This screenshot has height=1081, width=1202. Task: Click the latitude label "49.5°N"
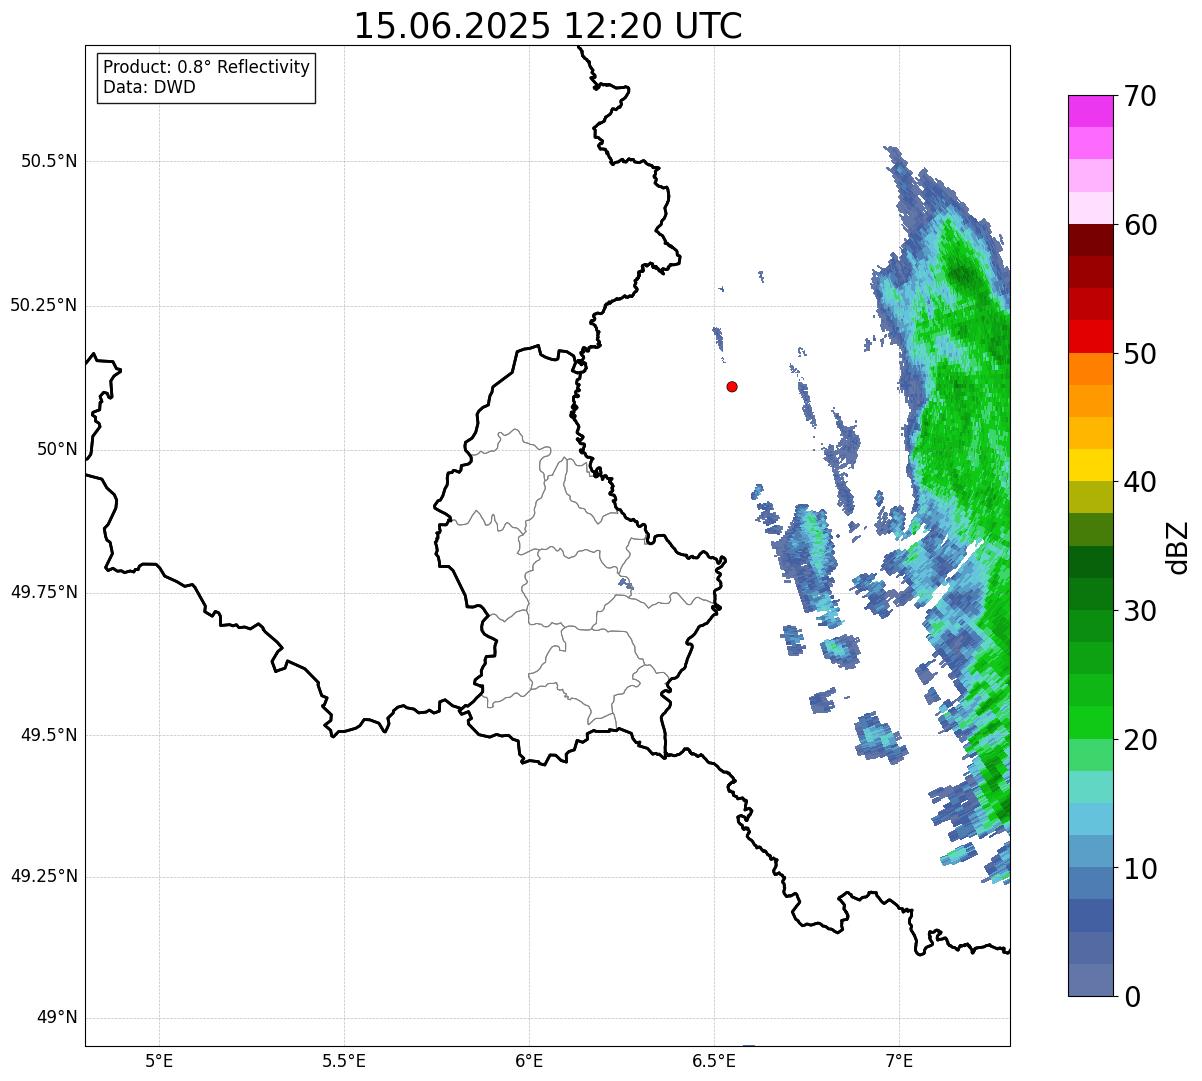tap(49, 735)
